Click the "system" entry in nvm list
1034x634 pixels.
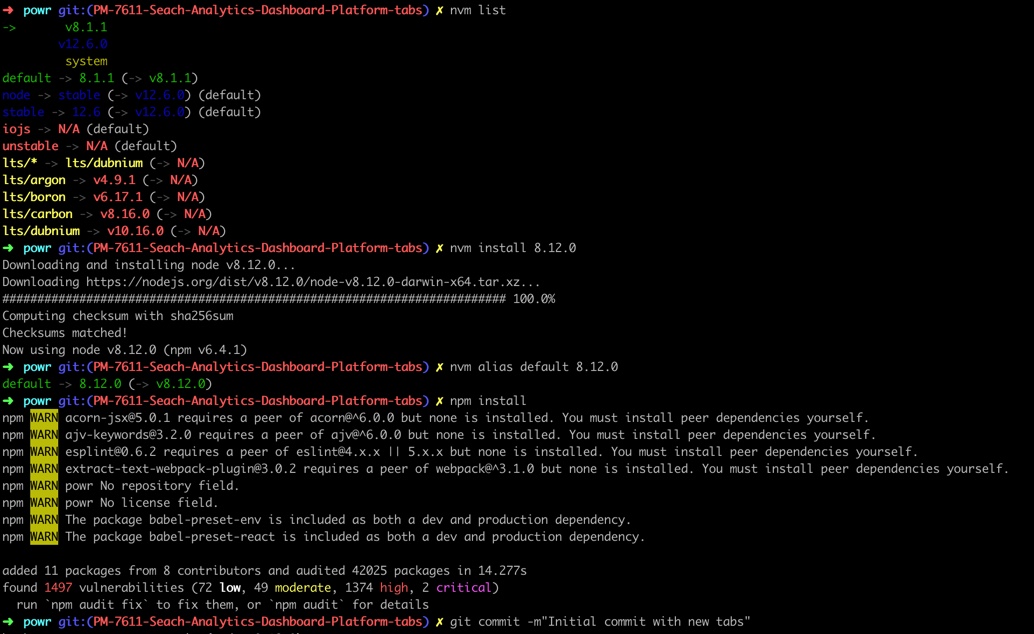coord(86,61)
